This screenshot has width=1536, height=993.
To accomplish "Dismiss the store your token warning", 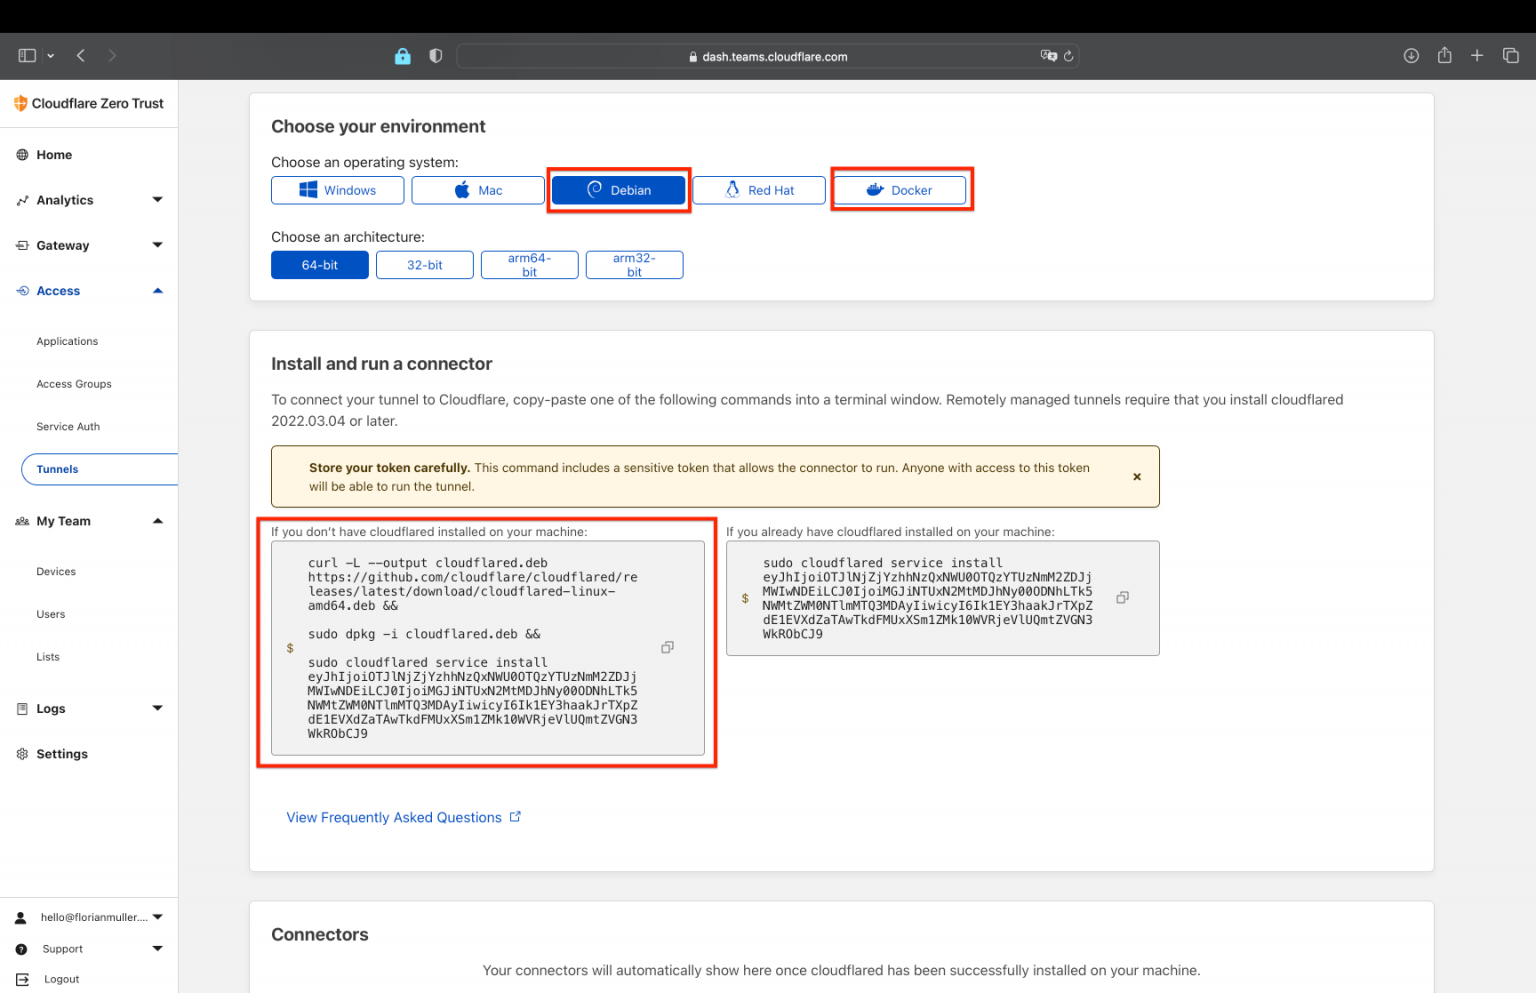I will tap(1136, 477).
